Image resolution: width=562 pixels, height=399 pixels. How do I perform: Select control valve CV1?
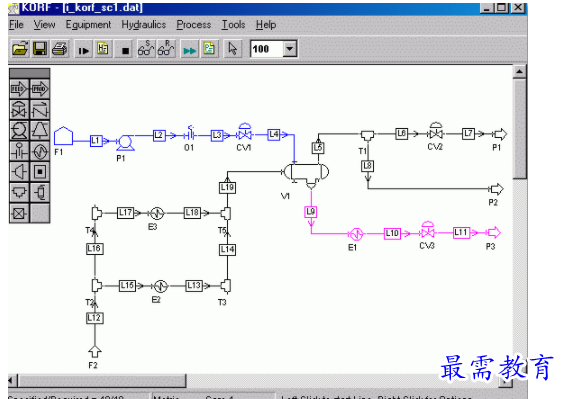coord(245,133)
